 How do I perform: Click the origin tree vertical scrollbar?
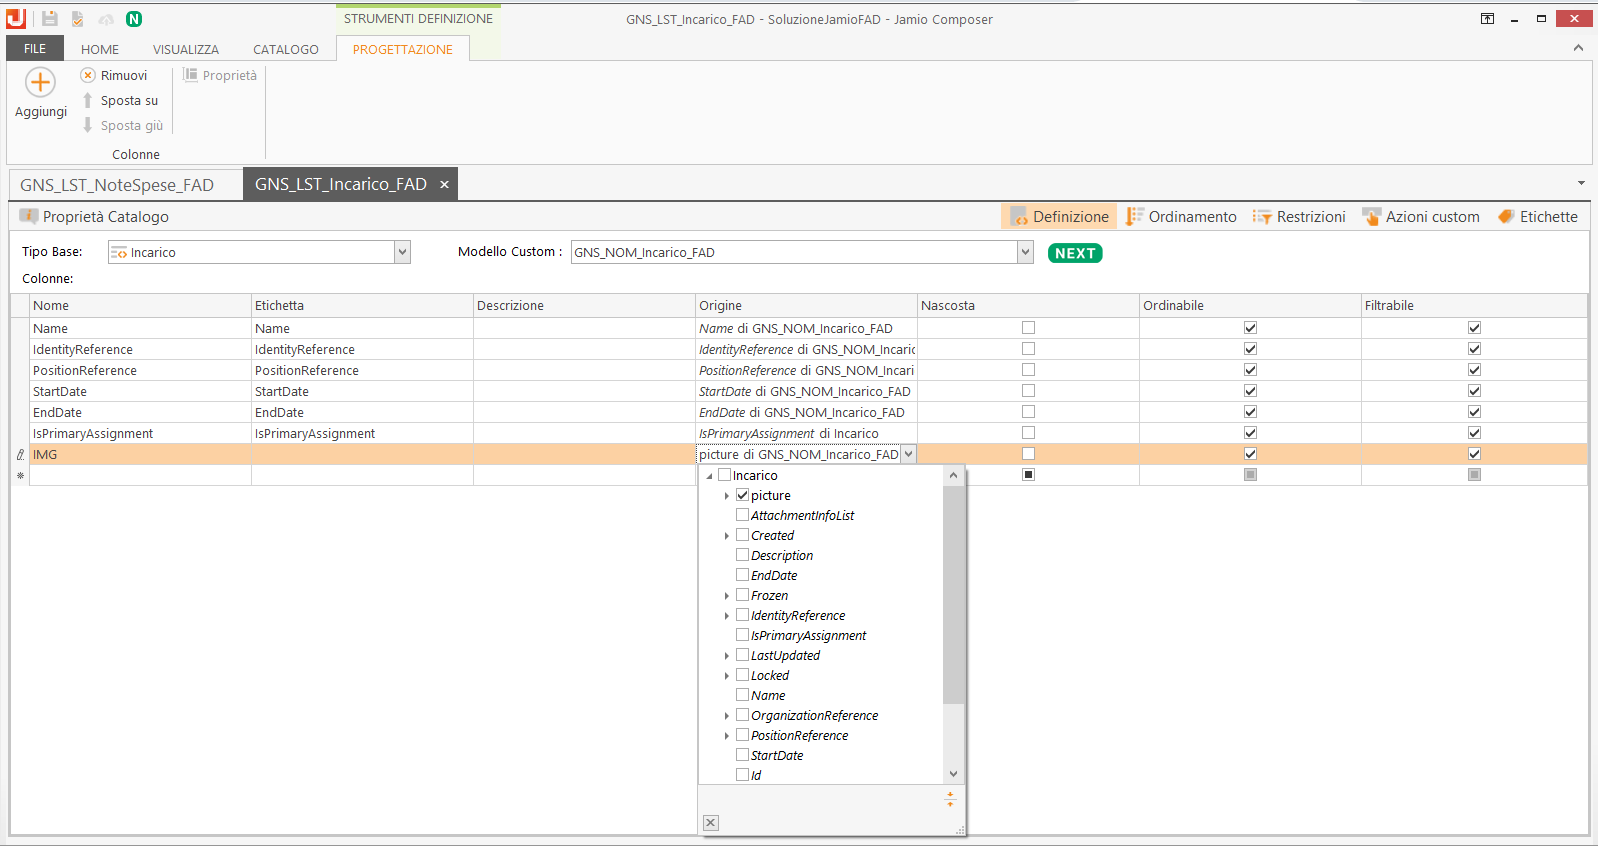click(x=953, y=600)
